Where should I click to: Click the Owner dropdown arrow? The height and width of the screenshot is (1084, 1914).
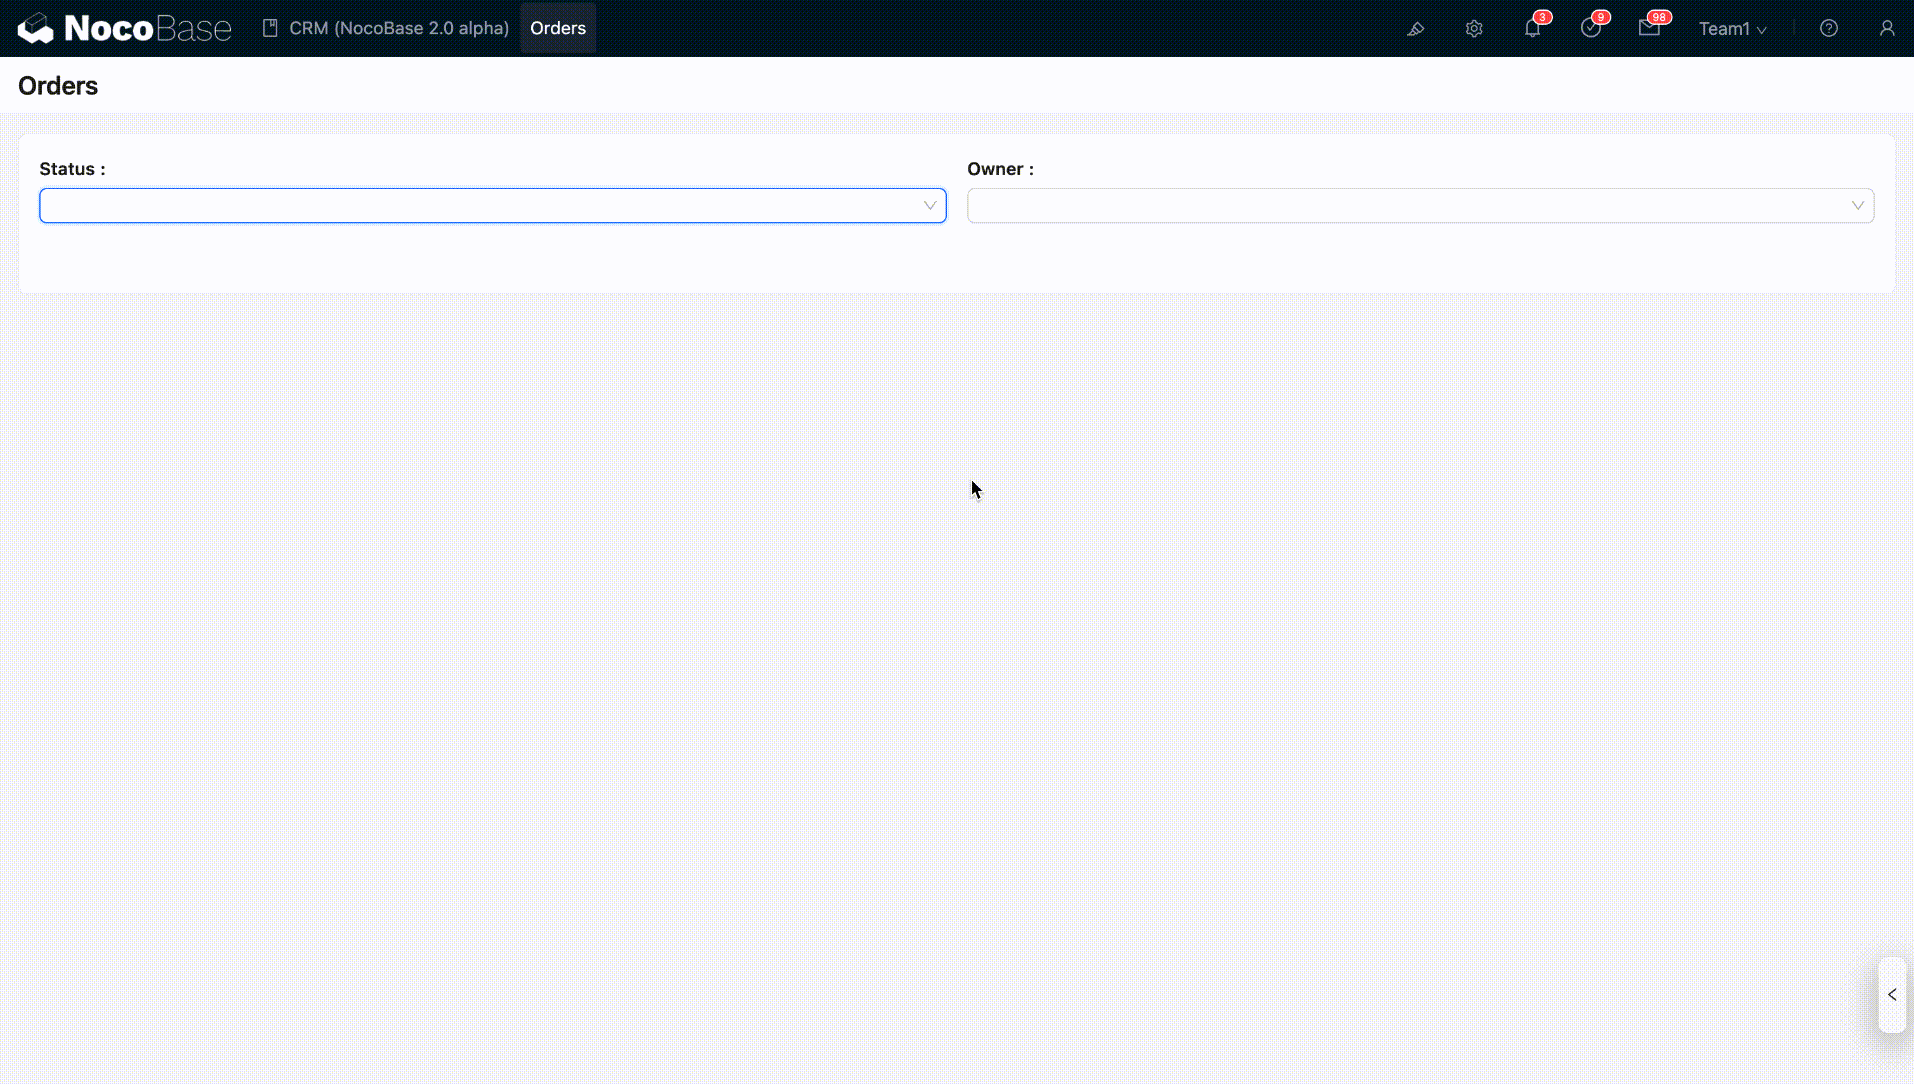click(1857, 206)
